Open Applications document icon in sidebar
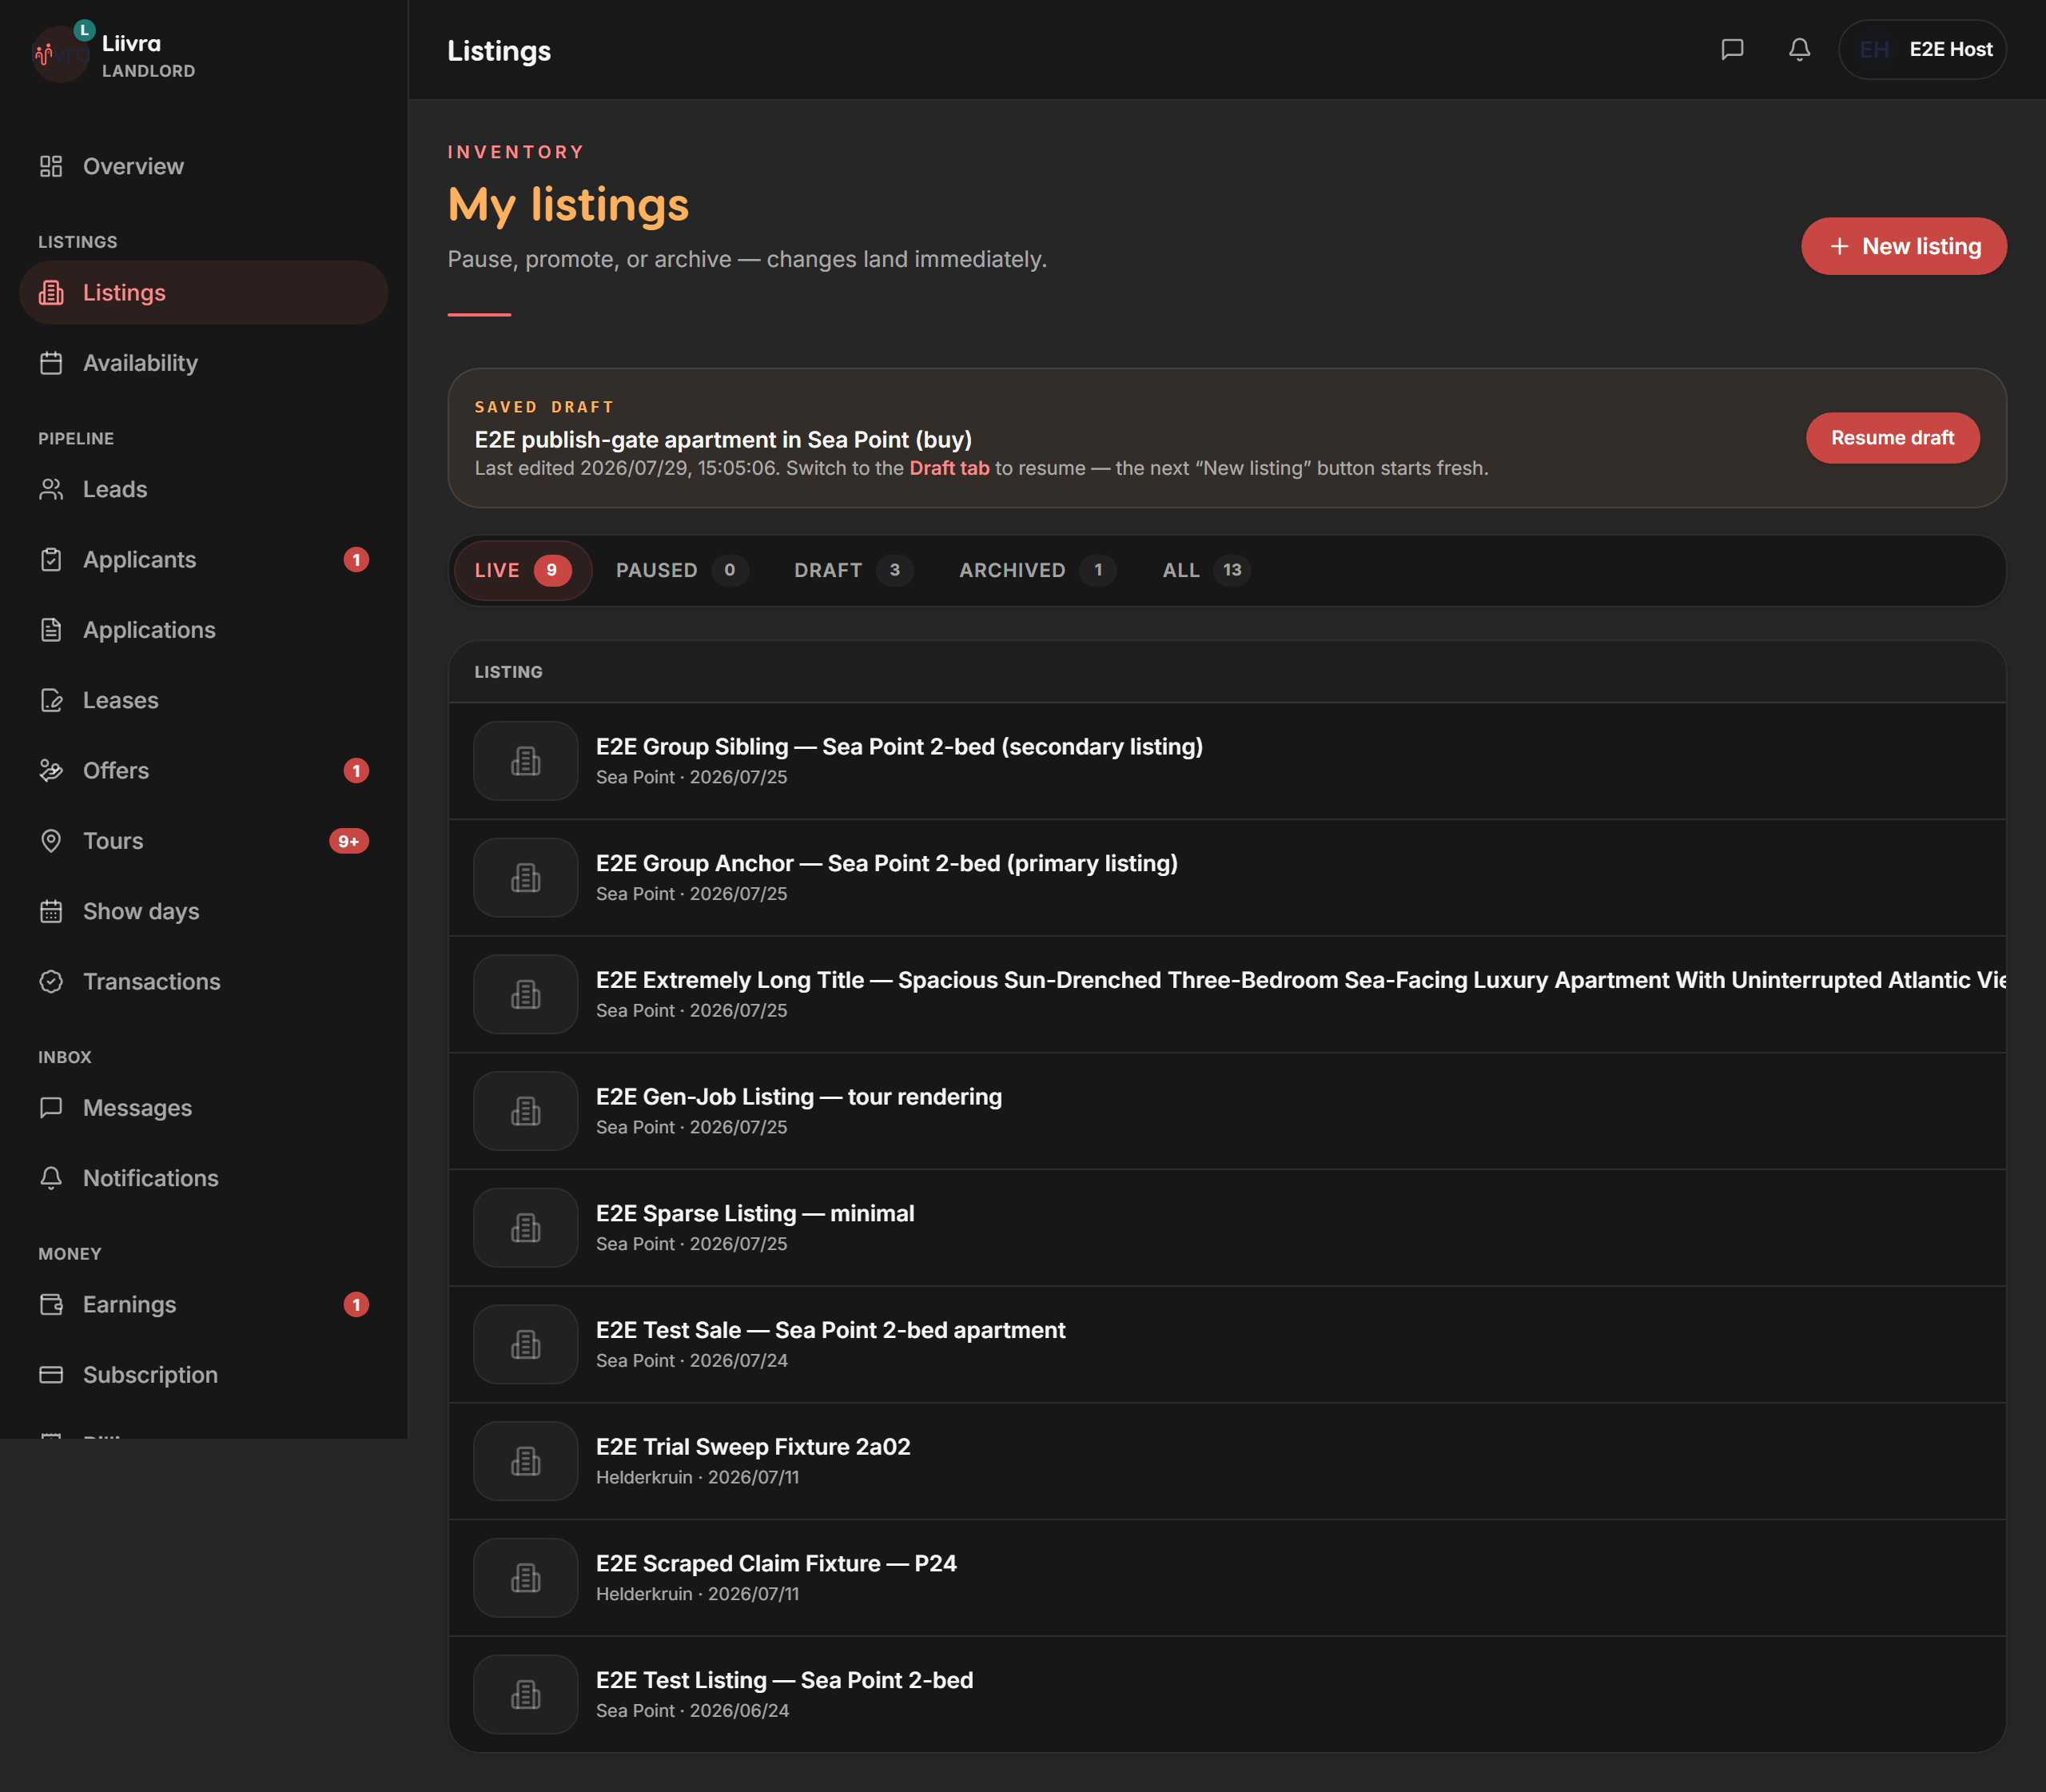This screenshot has width=2046, height=1792. (x=51, y=630)
